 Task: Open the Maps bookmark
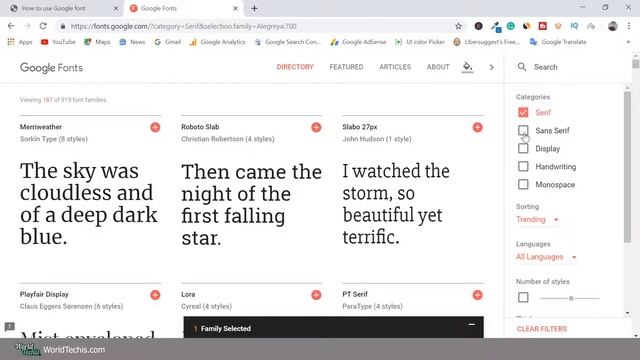(97, 42)
